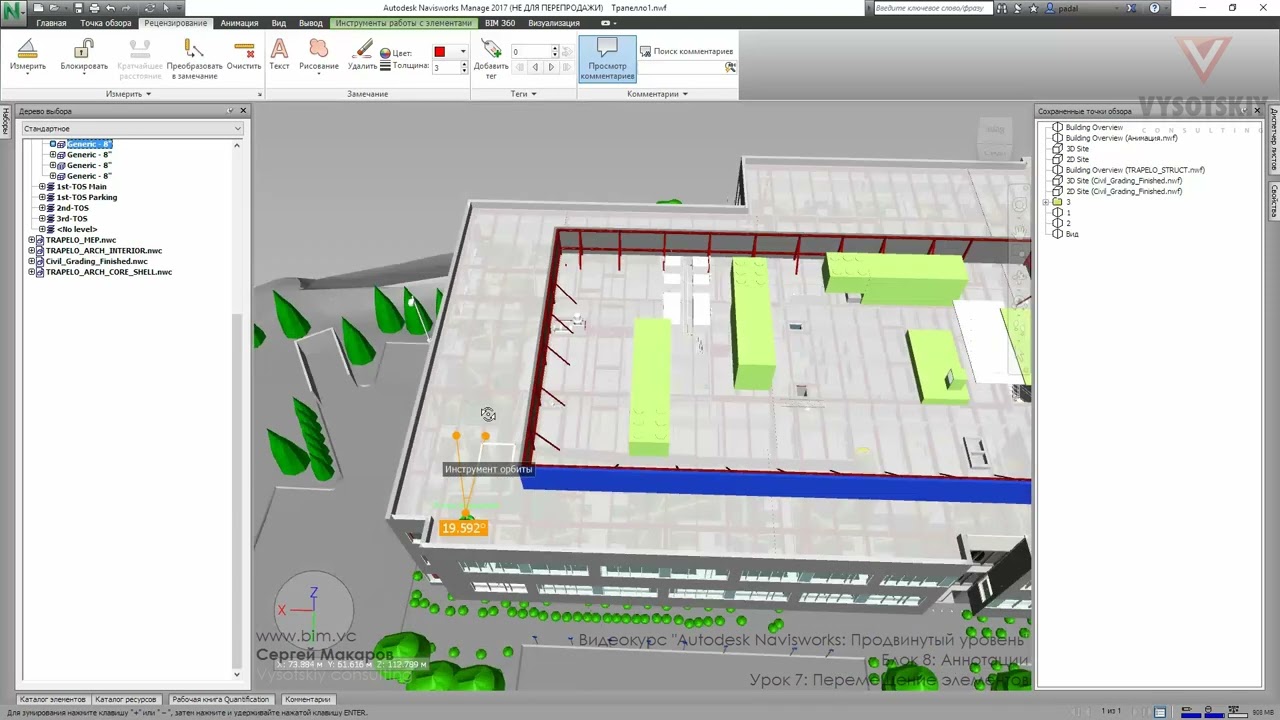Screen dimensions: 1280x720
Task: Click the Erase (Удалить) redline icon
Action: (x=362, y=56)
